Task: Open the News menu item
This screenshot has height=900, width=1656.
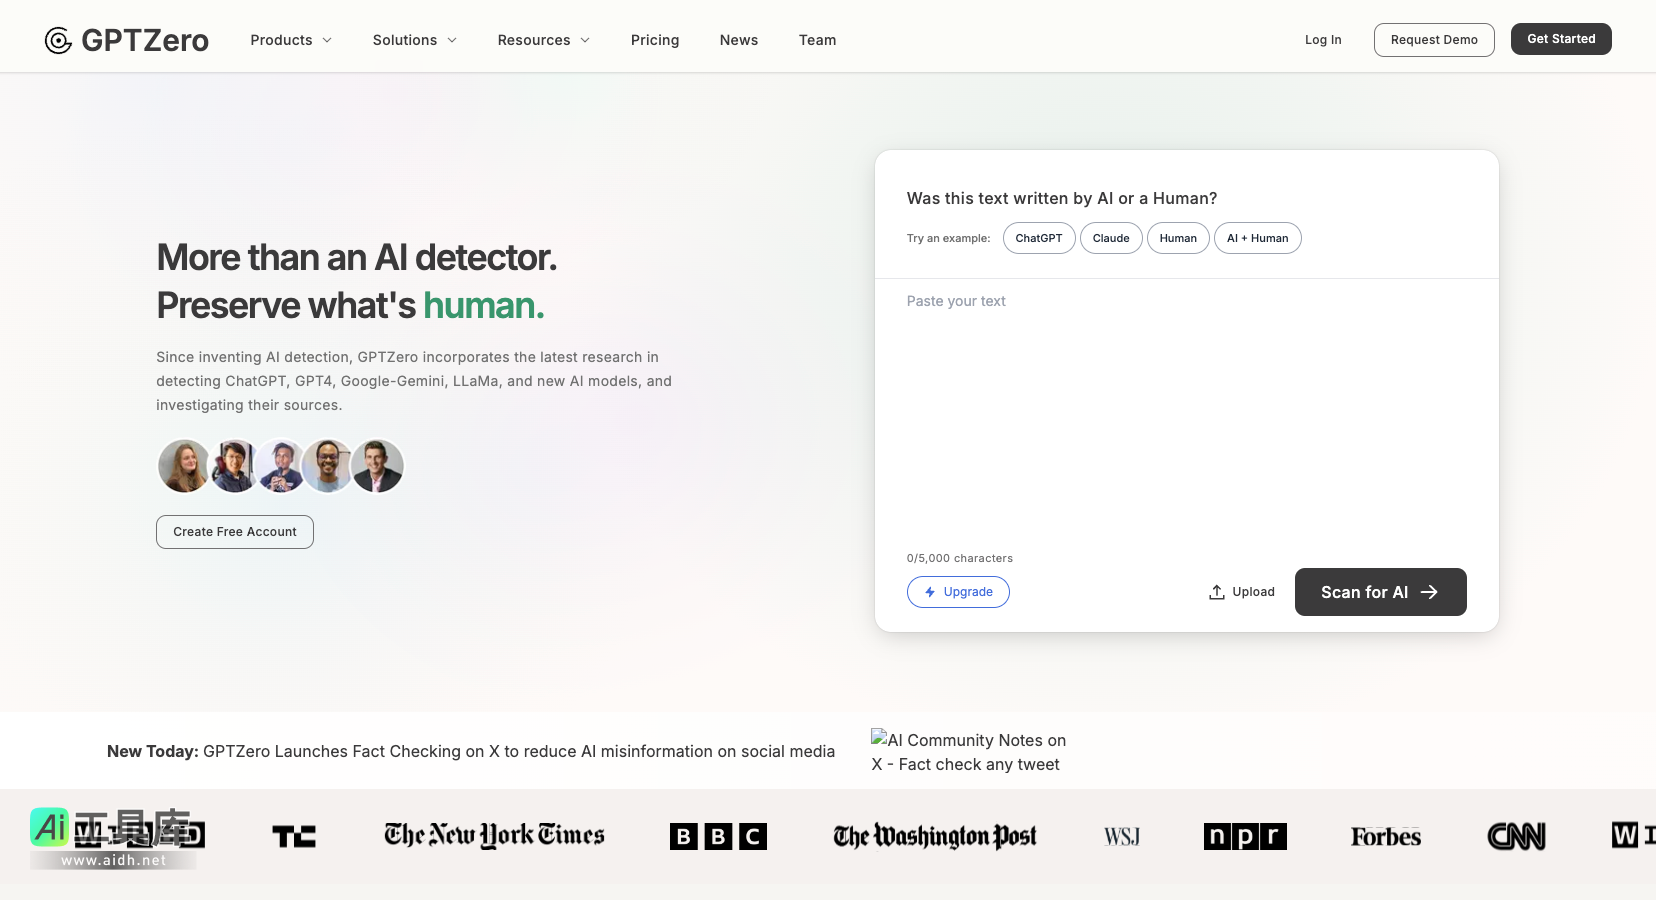Action: coord(739,40)
